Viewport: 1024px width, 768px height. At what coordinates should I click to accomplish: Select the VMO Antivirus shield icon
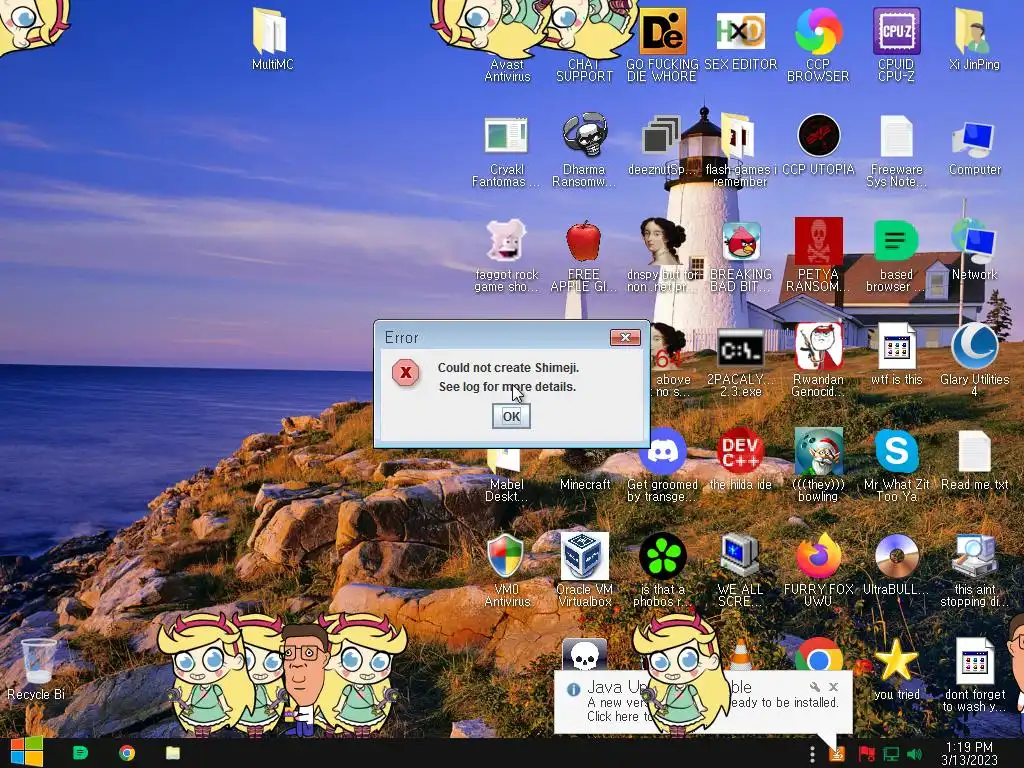[x=506, y=570]
